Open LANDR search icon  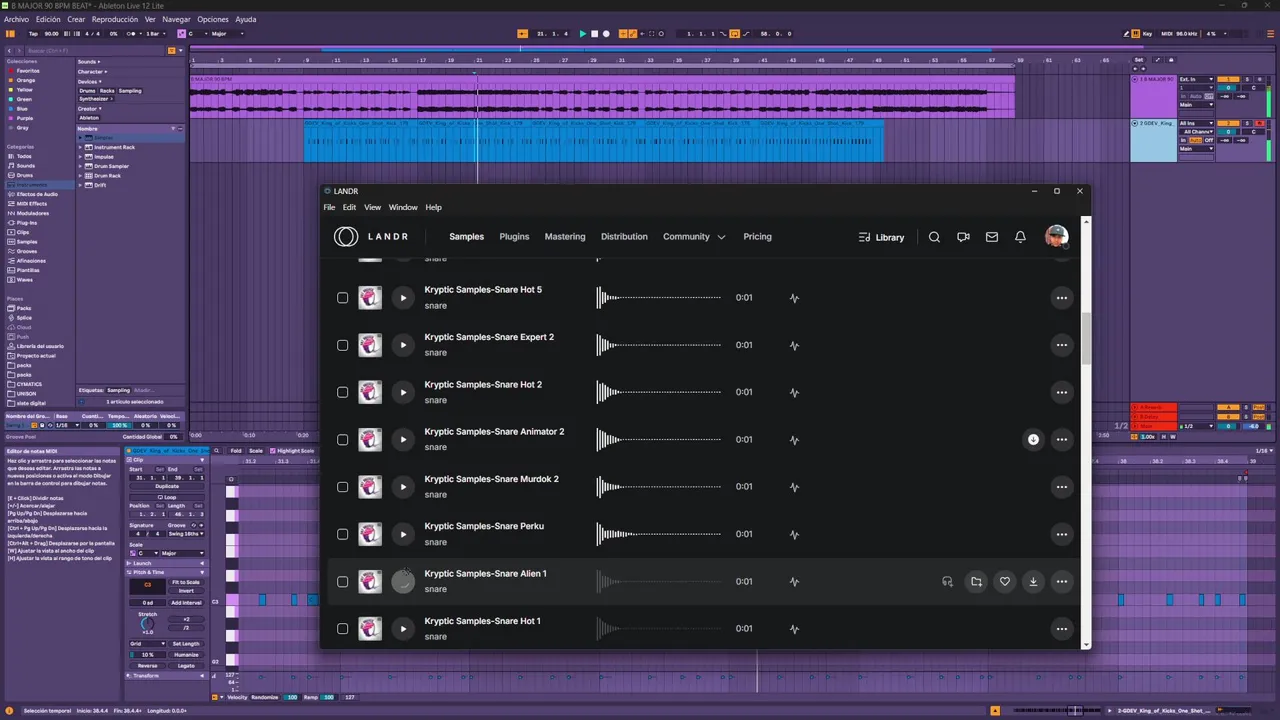click(x=934, y=237)
